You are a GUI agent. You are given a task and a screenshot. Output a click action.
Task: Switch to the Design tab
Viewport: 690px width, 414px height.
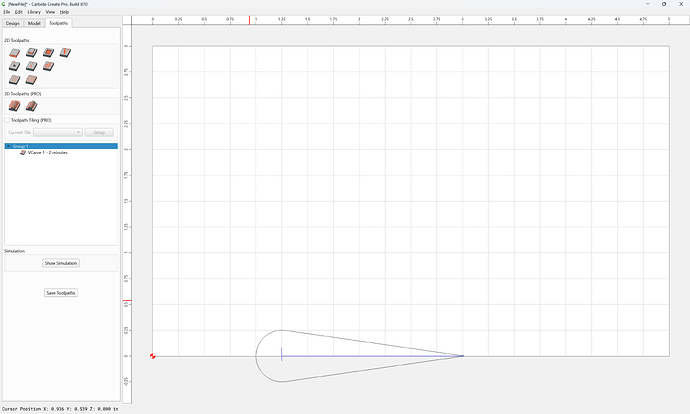coord(13,23)
